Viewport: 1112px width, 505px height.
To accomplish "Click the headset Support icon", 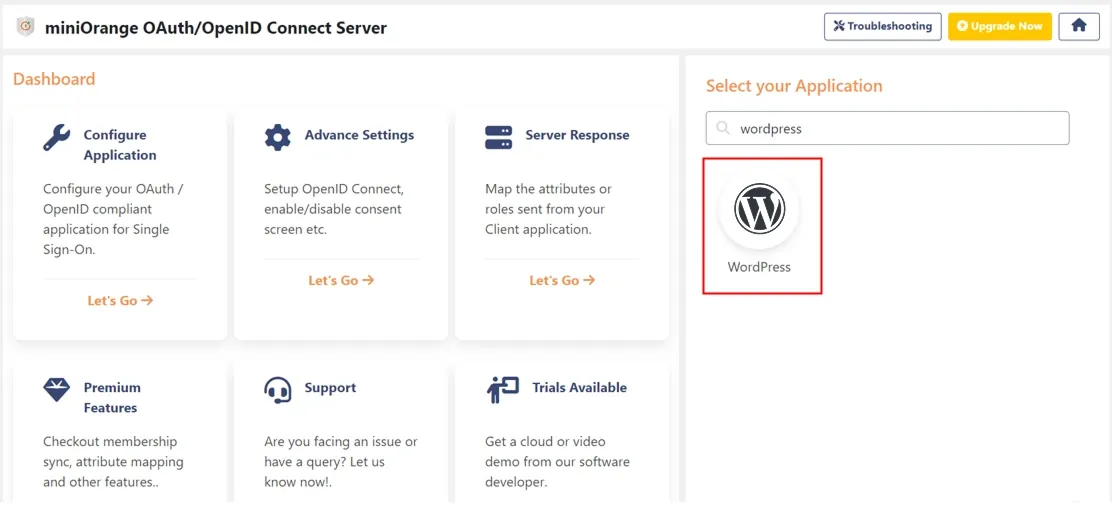I will (277, 389).
